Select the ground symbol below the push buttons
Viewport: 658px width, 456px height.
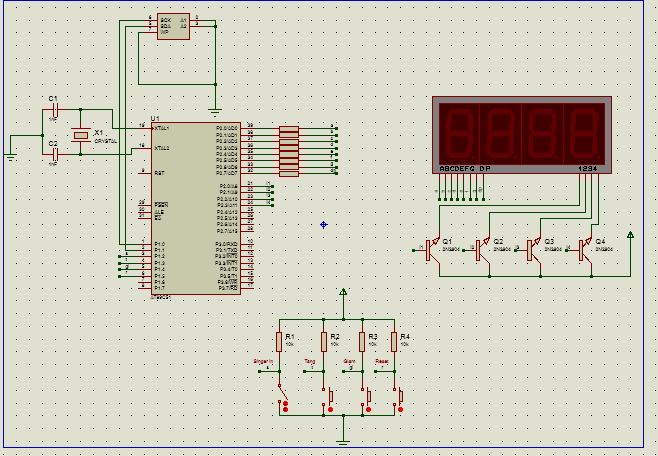[x=343, y=441]
